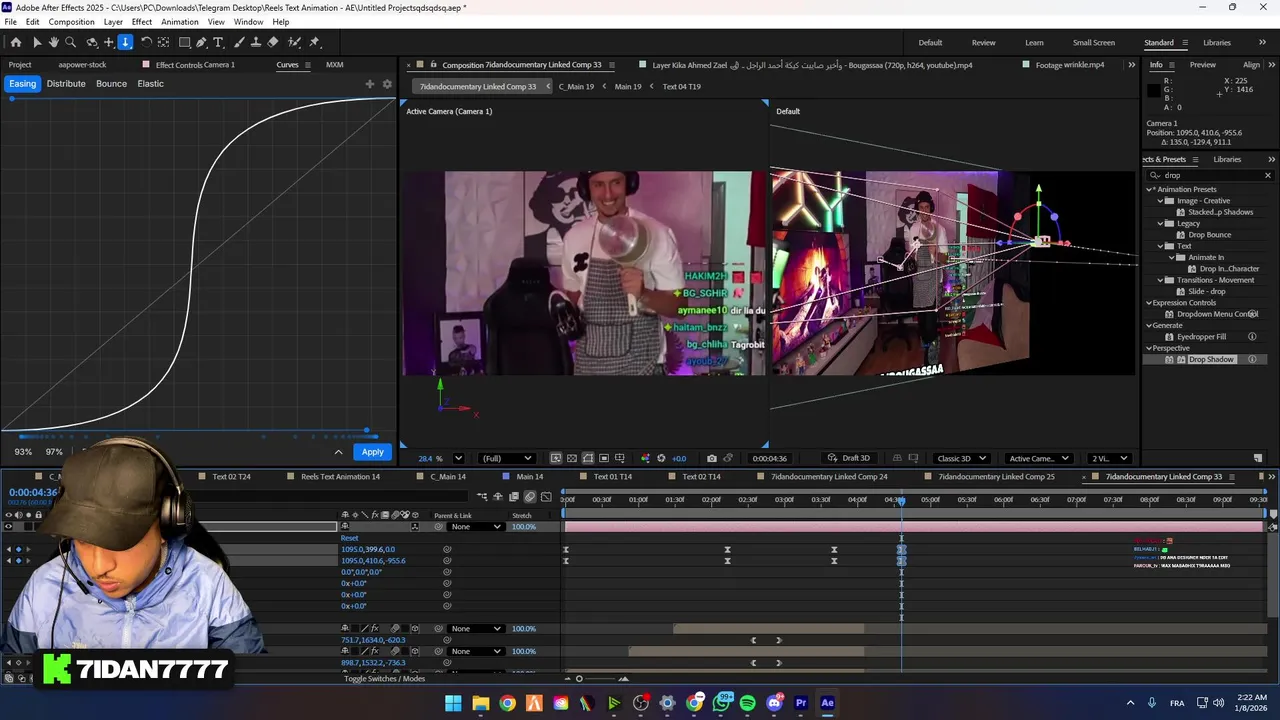1280x720 pixels.
Task: Select the Puppet Pin tool
Action: pos(314,42)
